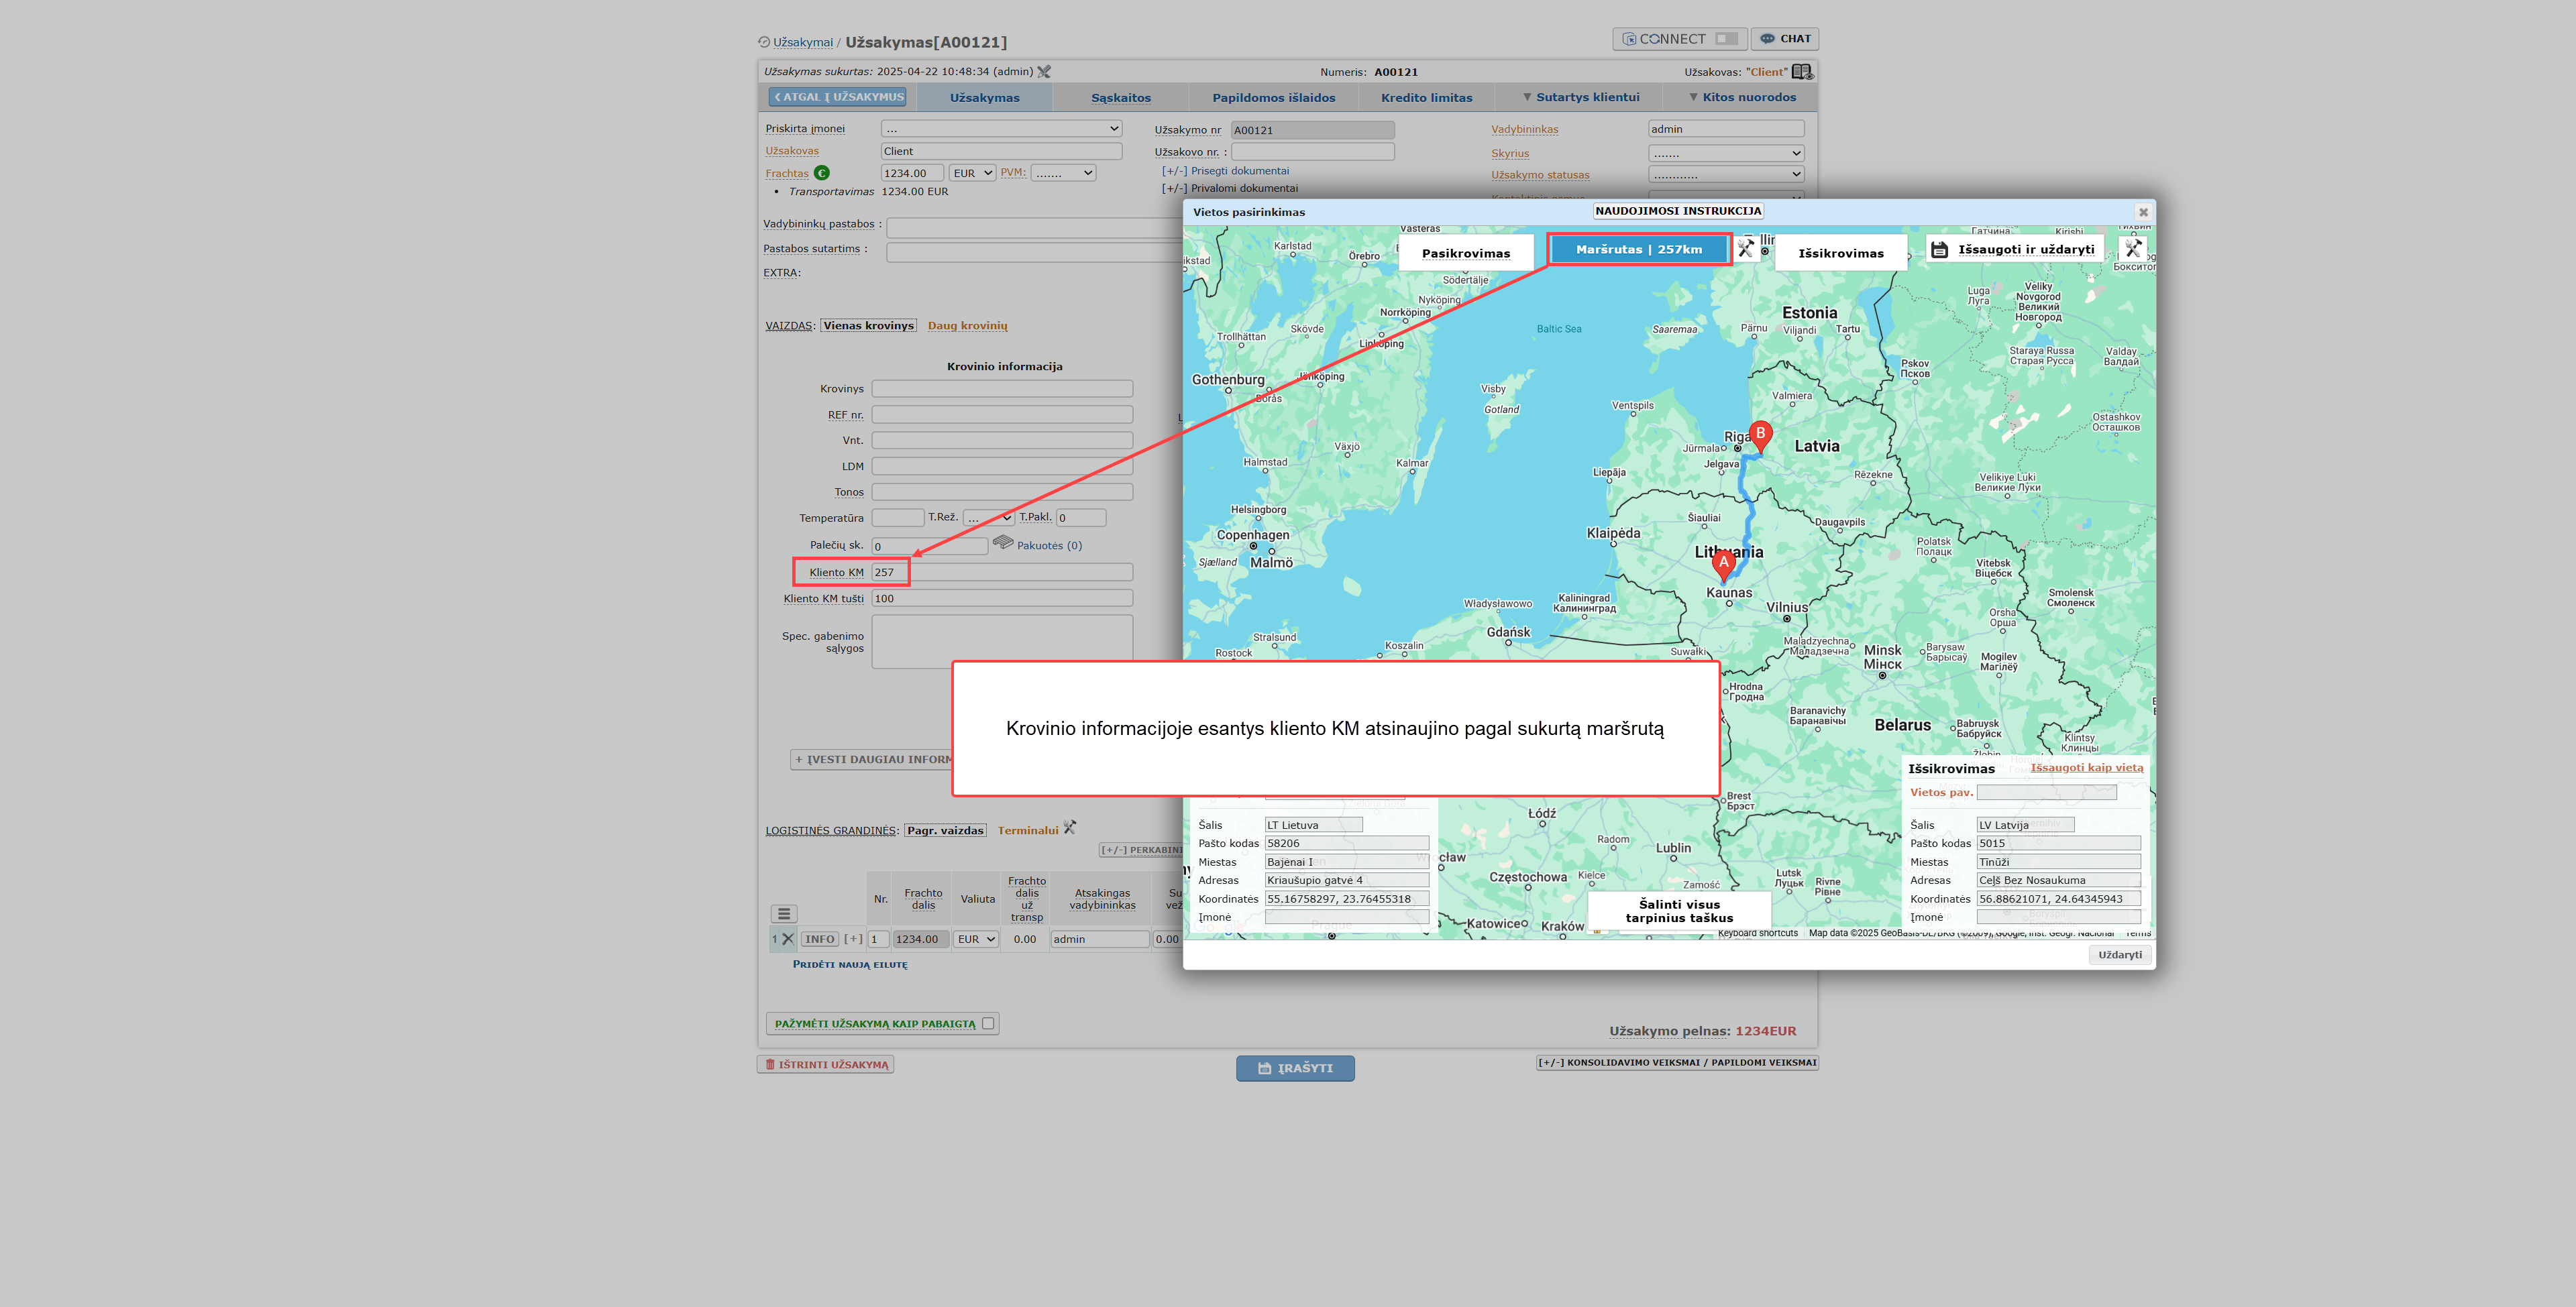The height and width of the screenshot is (1307, 2576).
Task: Open the T.Rež. temperature mode dropdown
Action: click(x=989, y=518)
